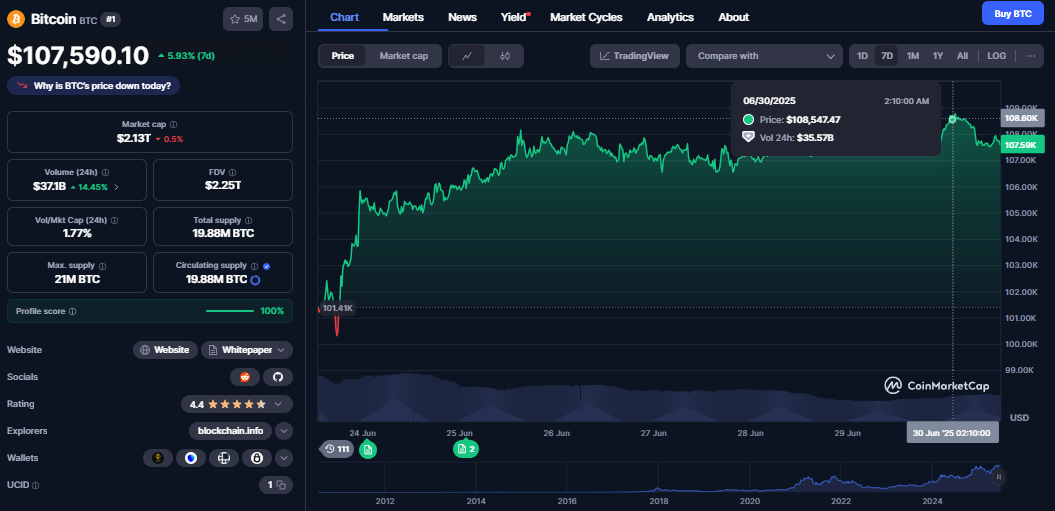Open the Compare with dropdown

click(x=764, y=56)
